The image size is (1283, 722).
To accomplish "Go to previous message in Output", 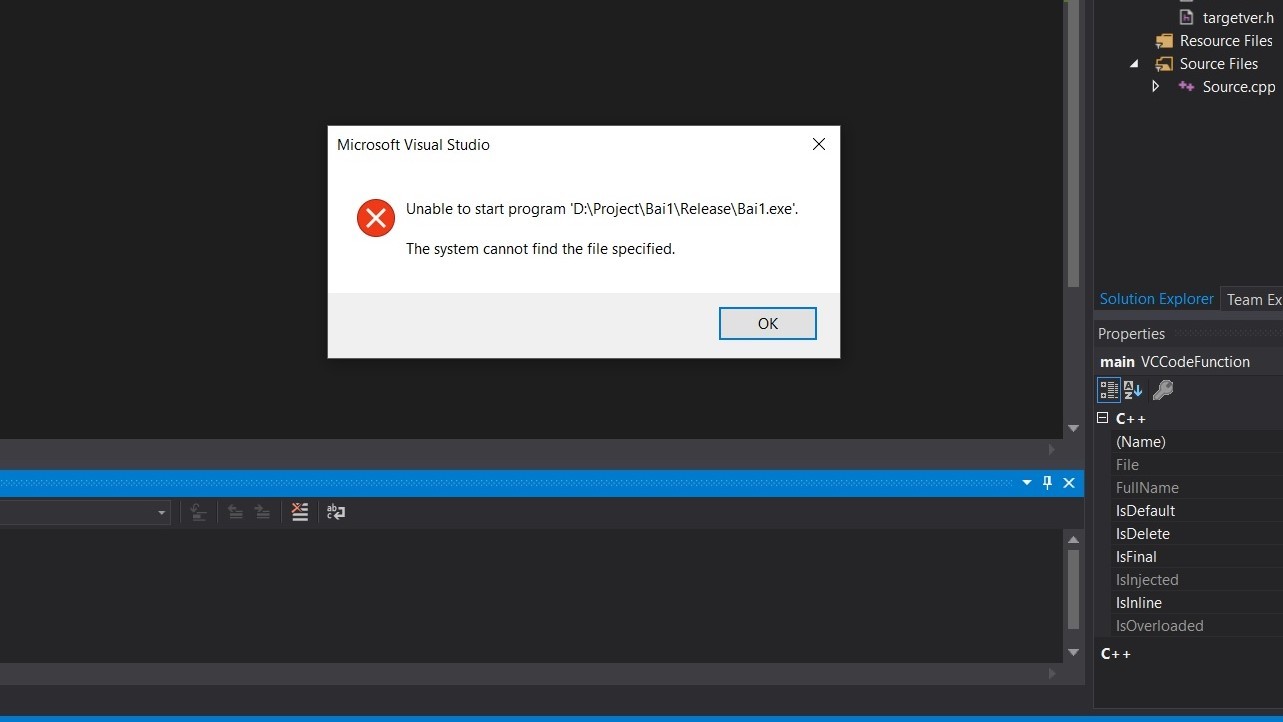I will click(x=235, y=512).
